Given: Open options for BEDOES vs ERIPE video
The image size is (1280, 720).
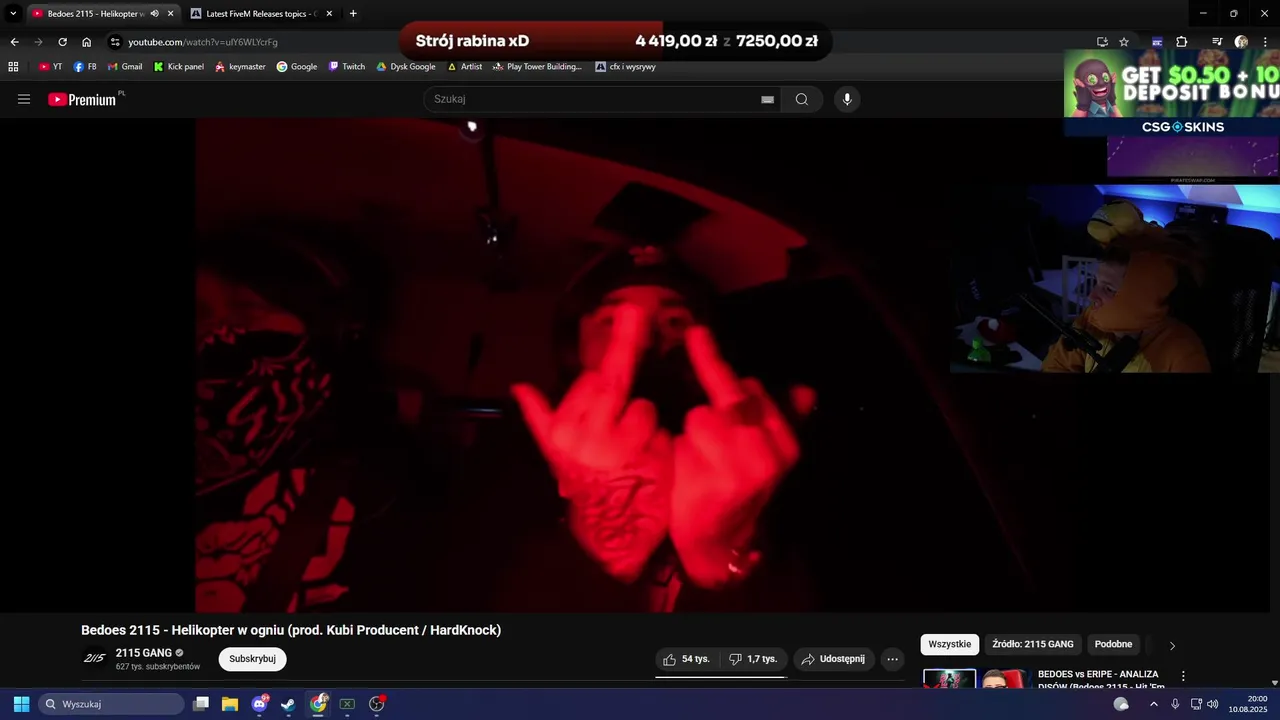Looking at the screenshot, I should 1183,676.
